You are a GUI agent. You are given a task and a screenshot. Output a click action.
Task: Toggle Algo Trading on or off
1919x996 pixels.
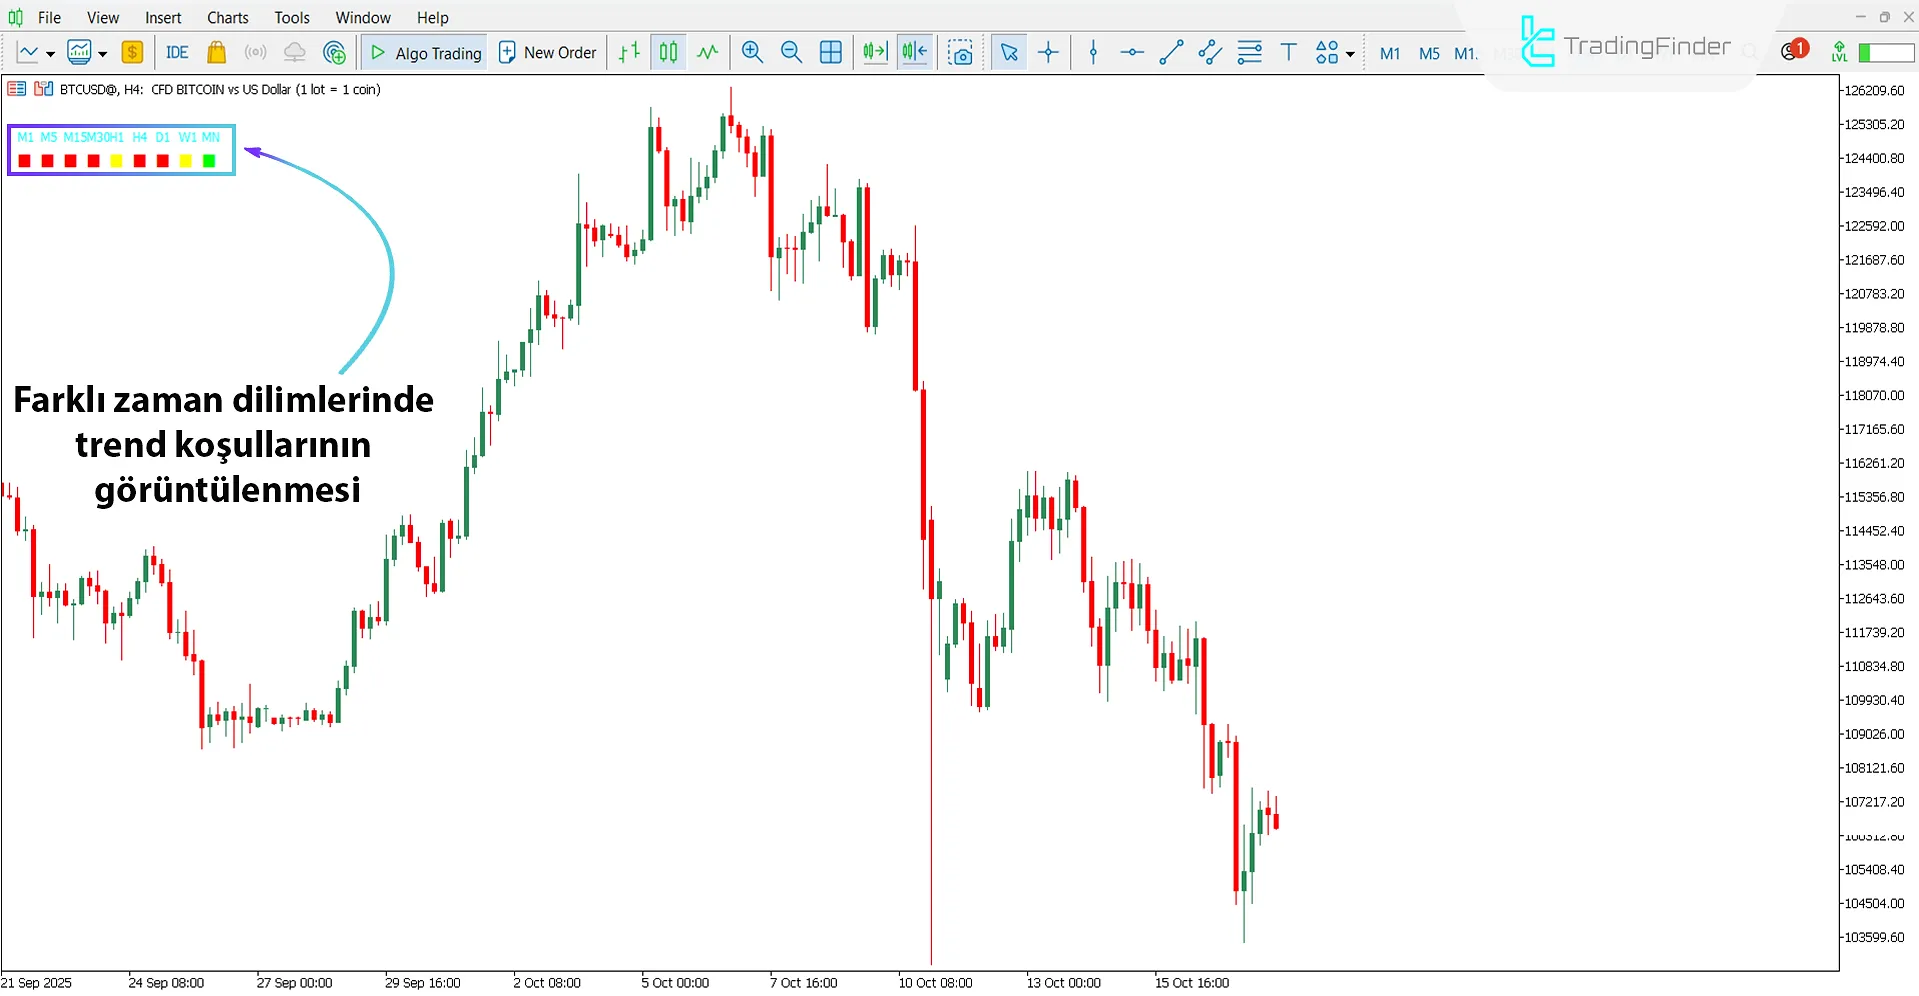[x=424, y=53]
